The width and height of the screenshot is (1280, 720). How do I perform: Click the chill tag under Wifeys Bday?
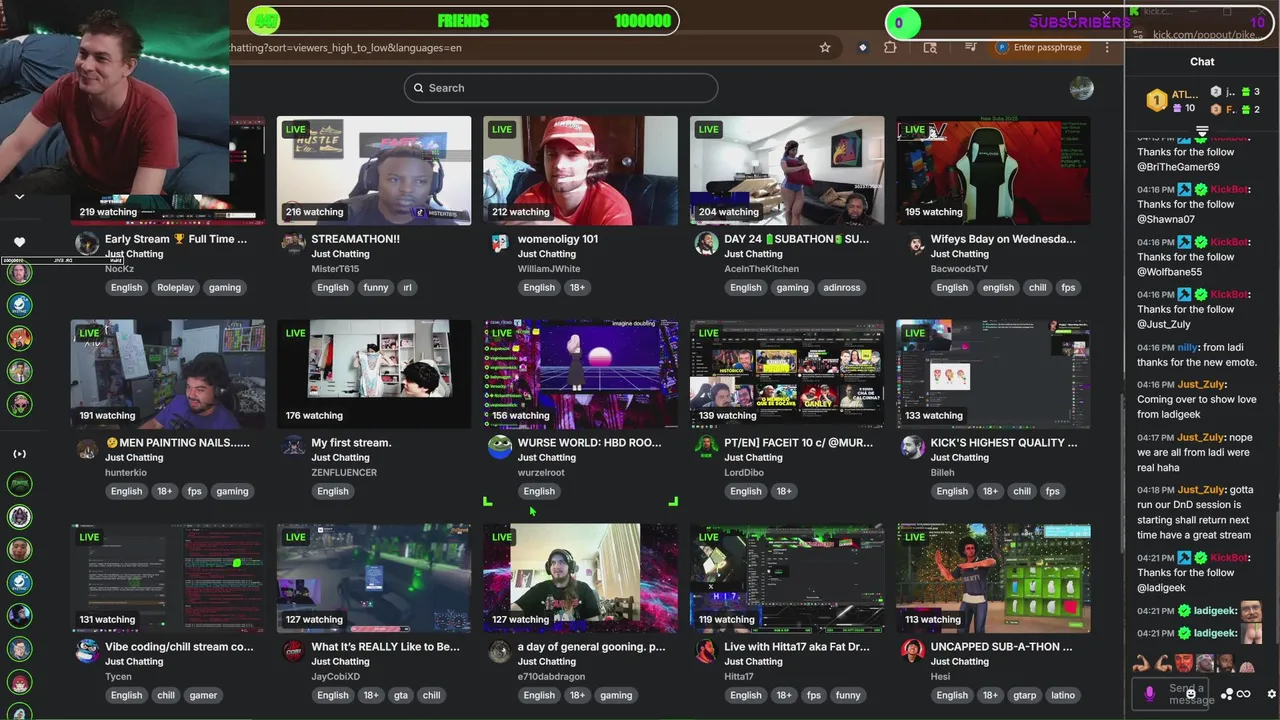(1037, 287)
